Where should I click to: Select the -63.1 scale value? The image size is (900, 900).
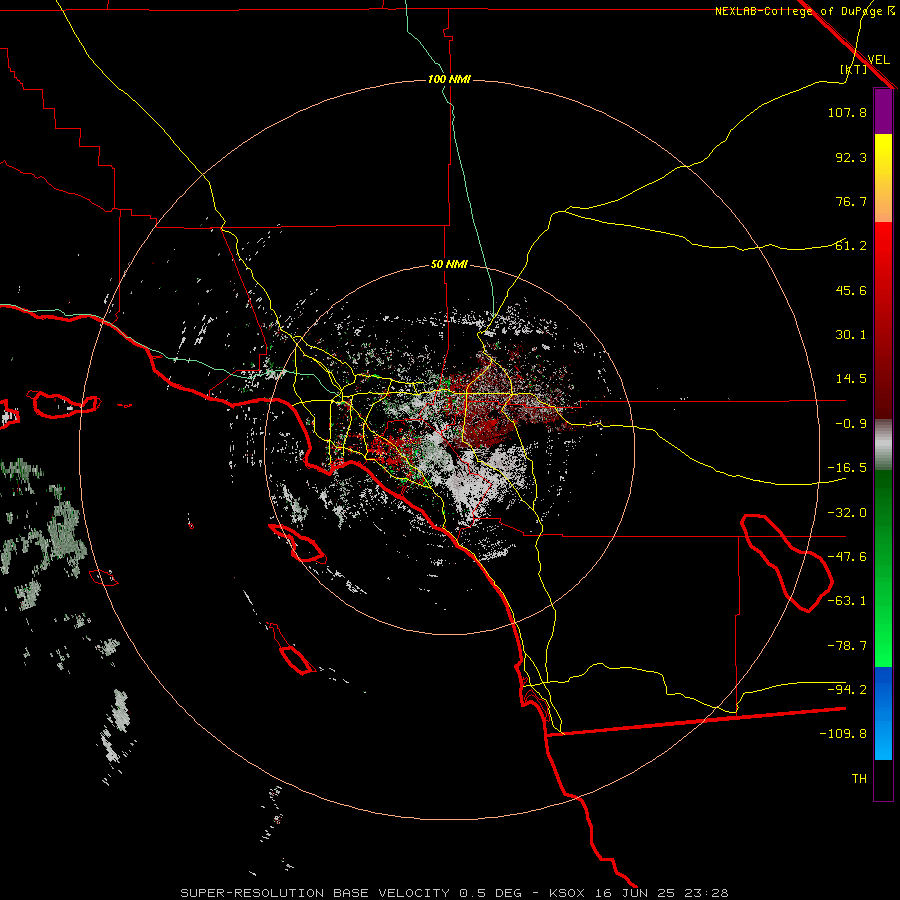(x=847, y=601)
